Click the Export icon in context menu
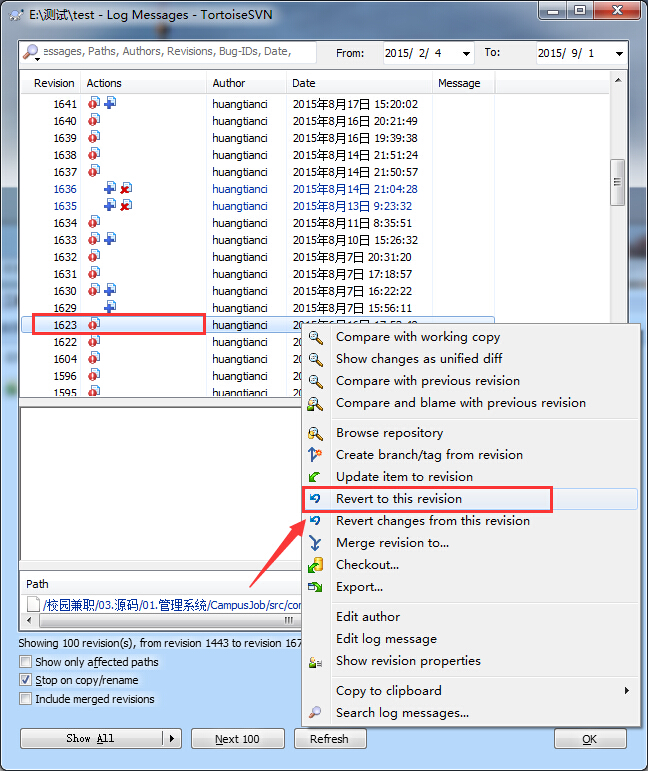 (x=315, y=587)
